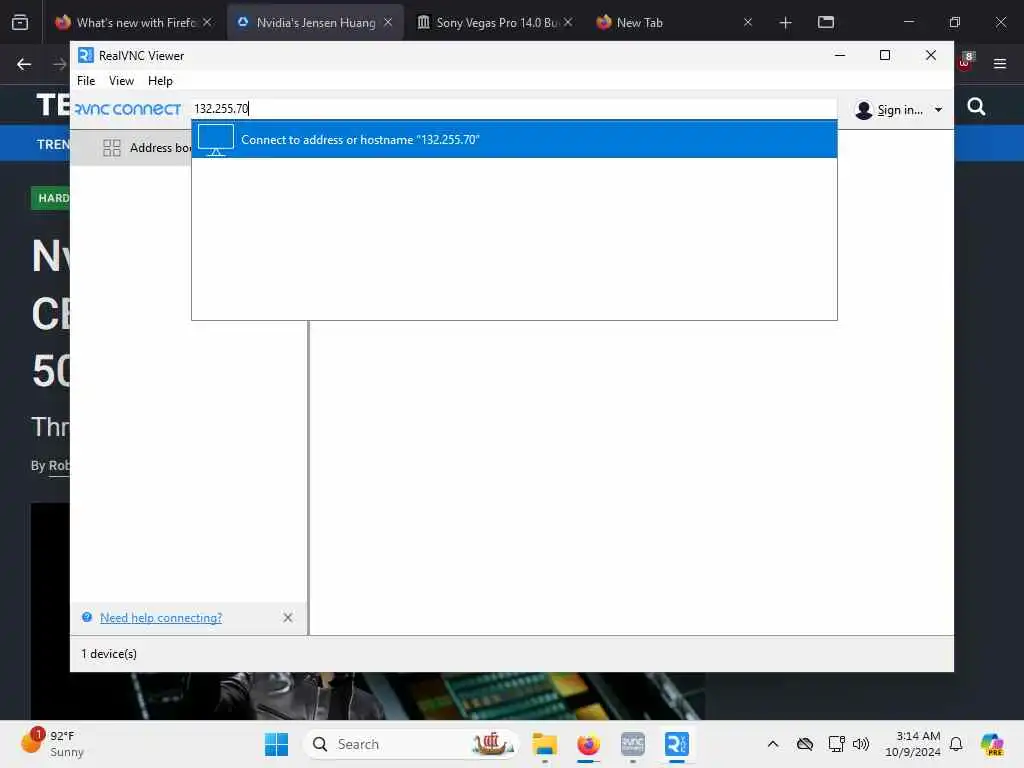Go back in Firefox
The height and width of the screenshot is (768, 1024).
24,64
